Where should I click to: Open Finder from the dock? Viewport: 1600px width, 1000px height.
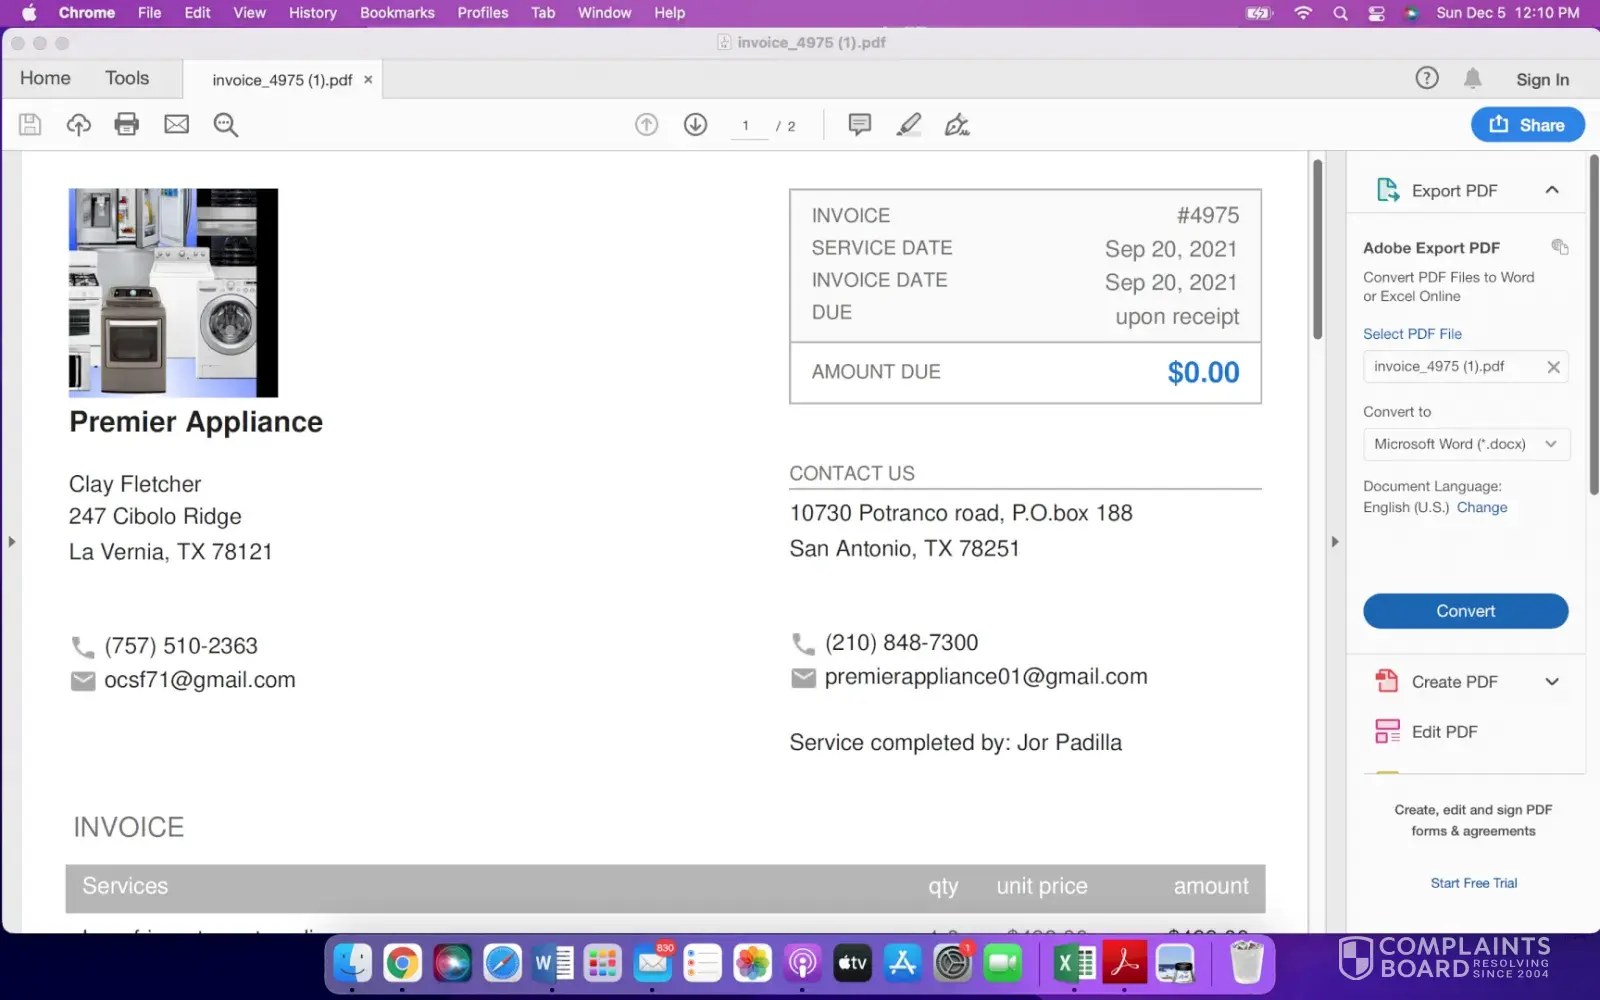(352, 963)
